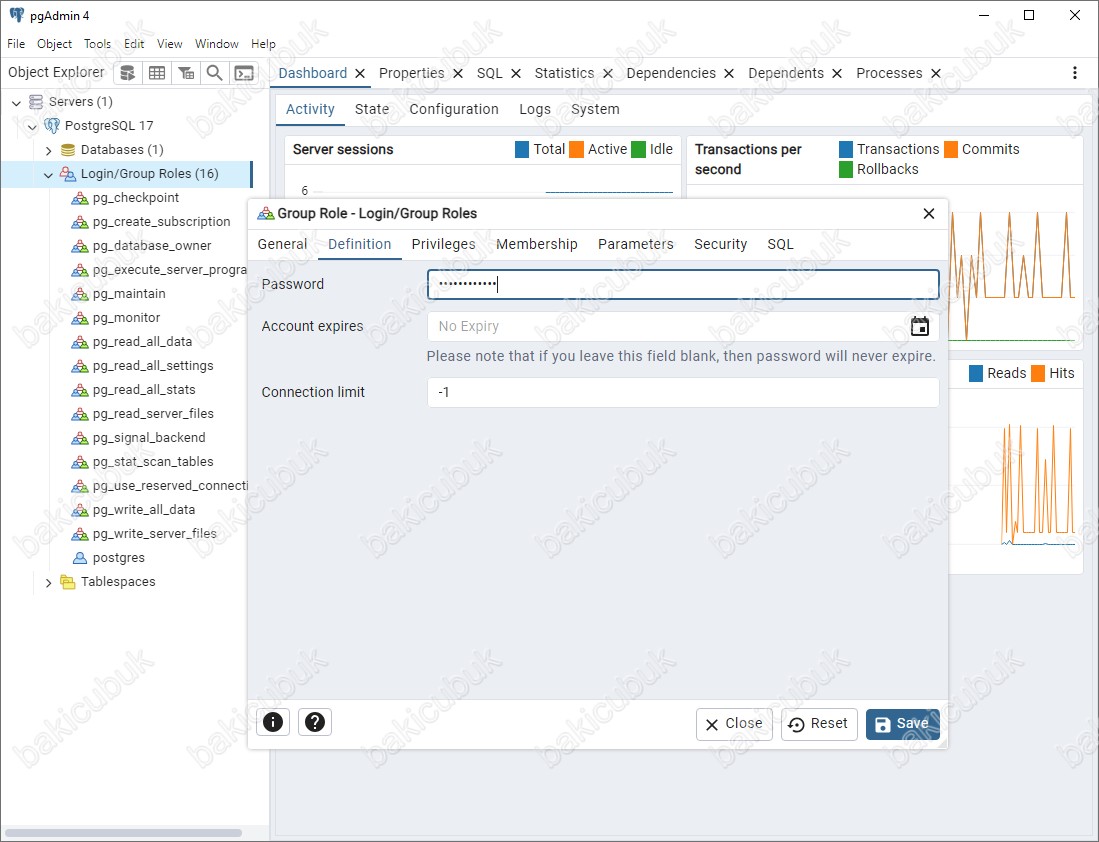The height and width of the screenshot is (842, 1099).
Task: Click the Filtered Rows toolbar icon
Action: [186, 73]
